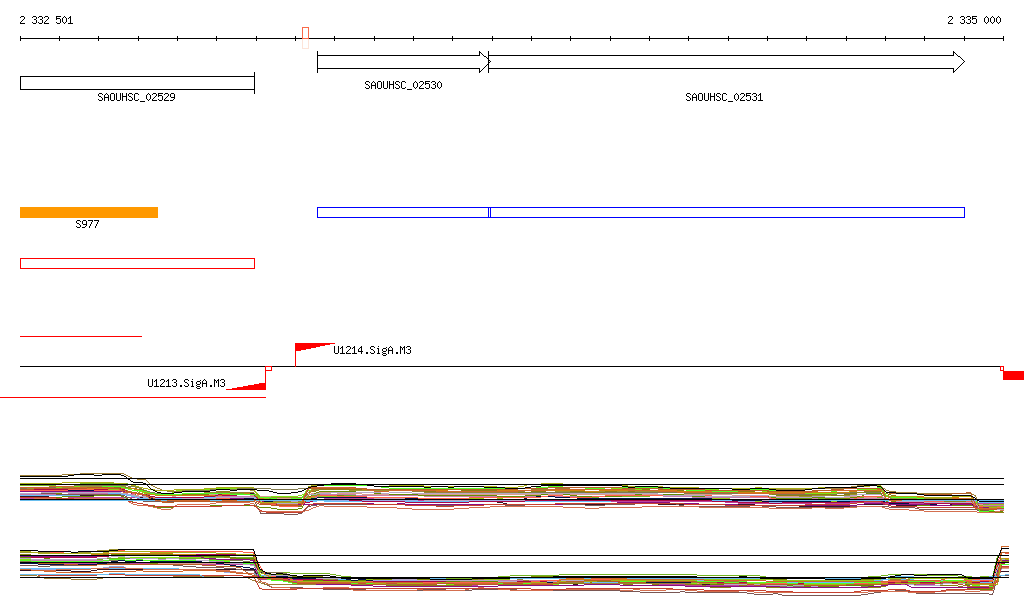Click the SAOUHSC_02529 gene box
Image resolution: width=1024 pixels, height=611 pixels.
137,83
